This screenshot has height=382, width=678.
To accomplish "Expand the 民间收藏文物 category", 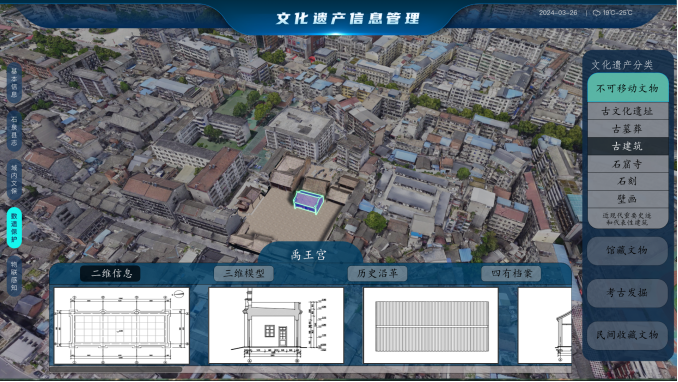I will coord(627,335).
